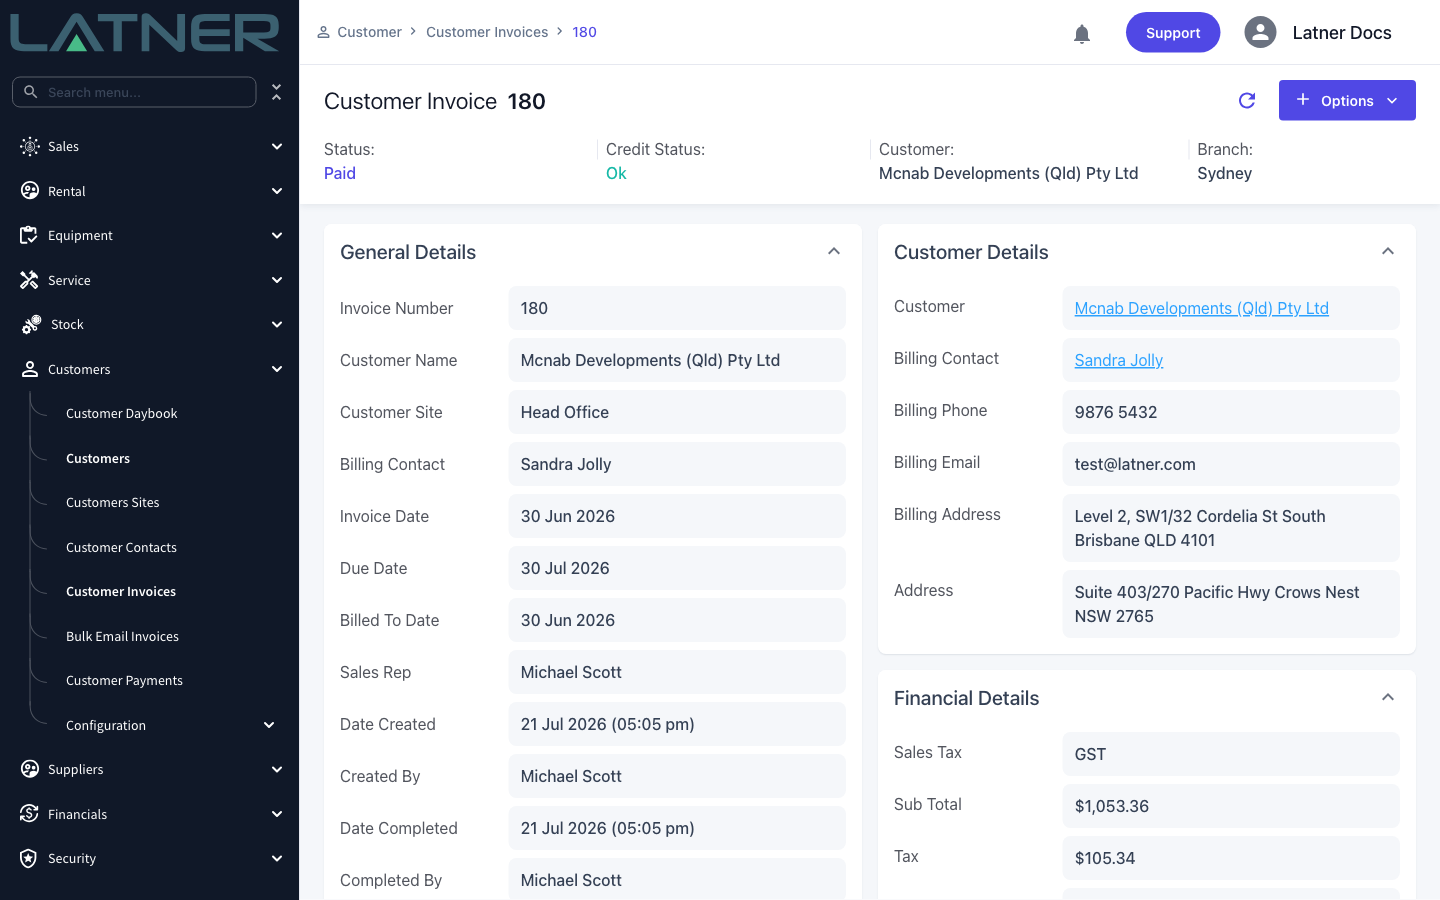The height and width of the screenshot is (900, 1440).
Task: Click the Paid status text
Action: click(340, 173)
